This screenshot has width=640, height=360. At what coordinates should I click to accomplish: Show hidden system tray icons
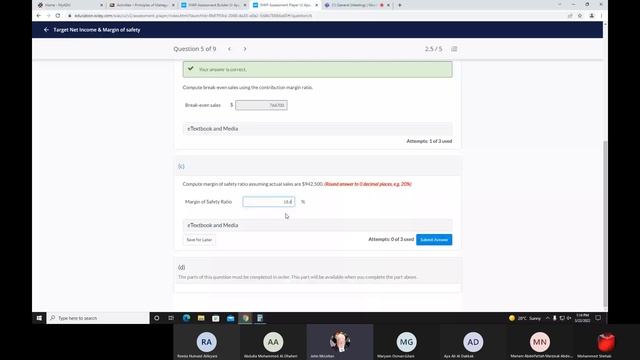tap(547, 318)
